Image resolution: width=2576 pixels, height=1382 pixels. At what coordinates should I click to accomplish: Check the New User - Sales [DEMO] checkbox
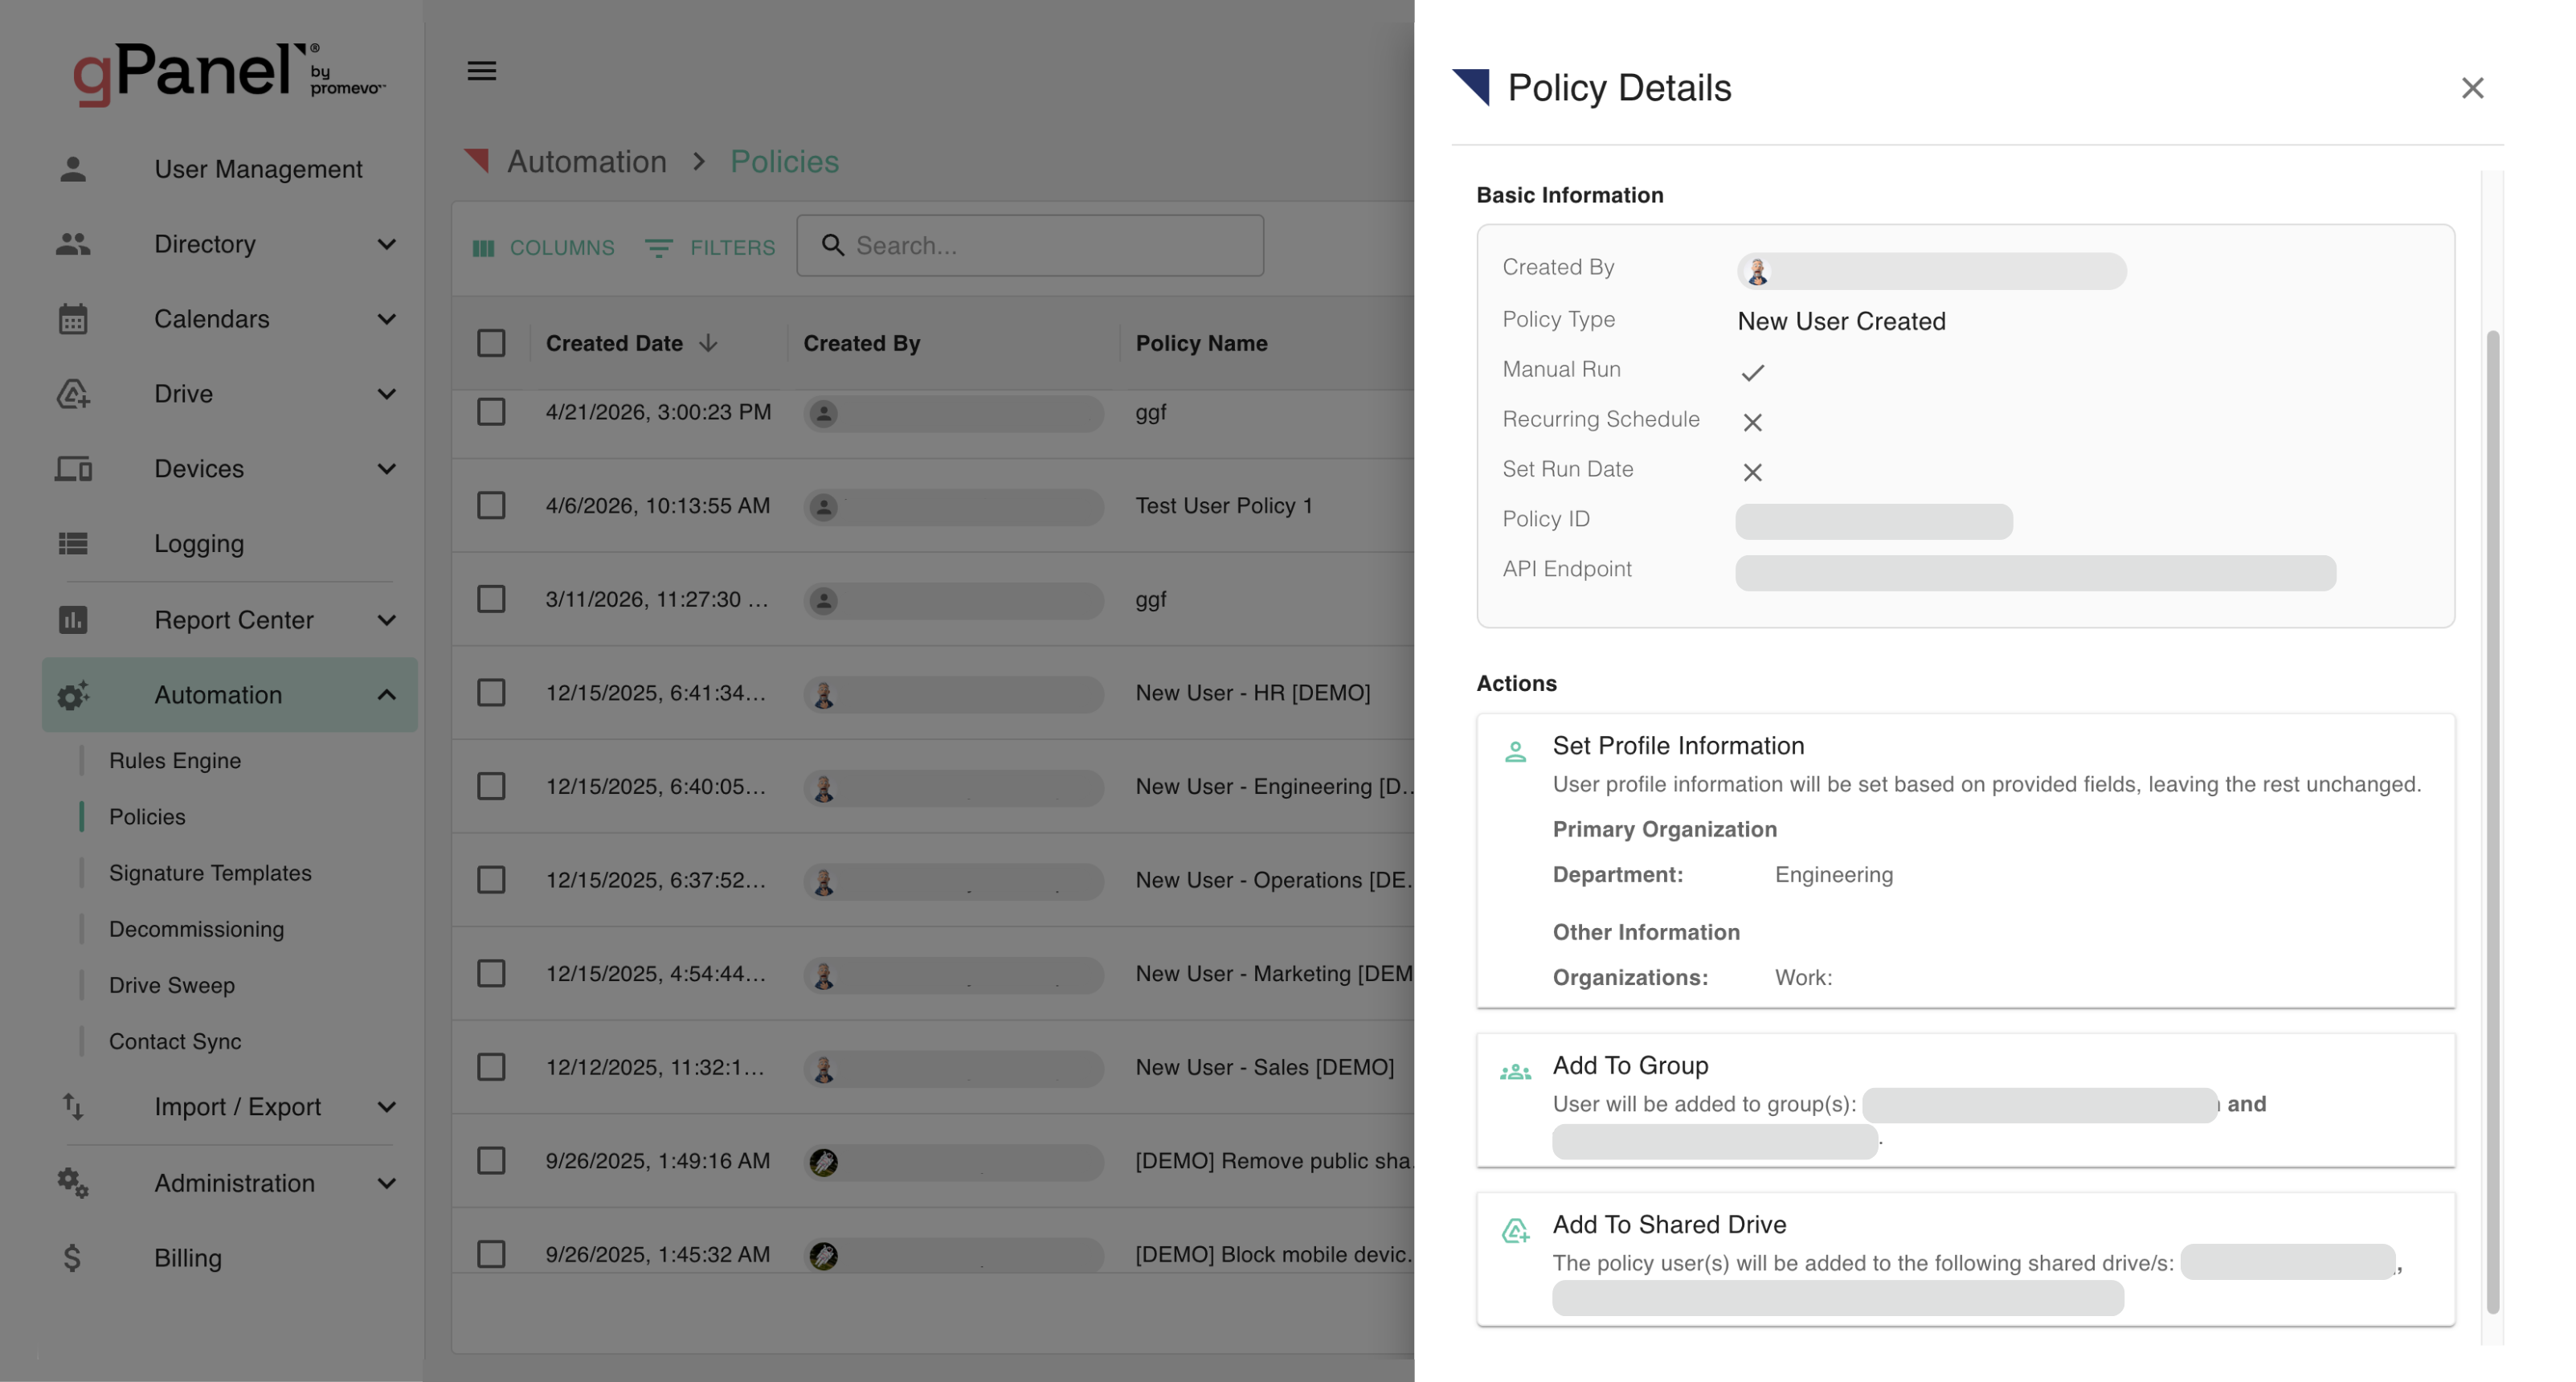click(x=491, y=1067)
